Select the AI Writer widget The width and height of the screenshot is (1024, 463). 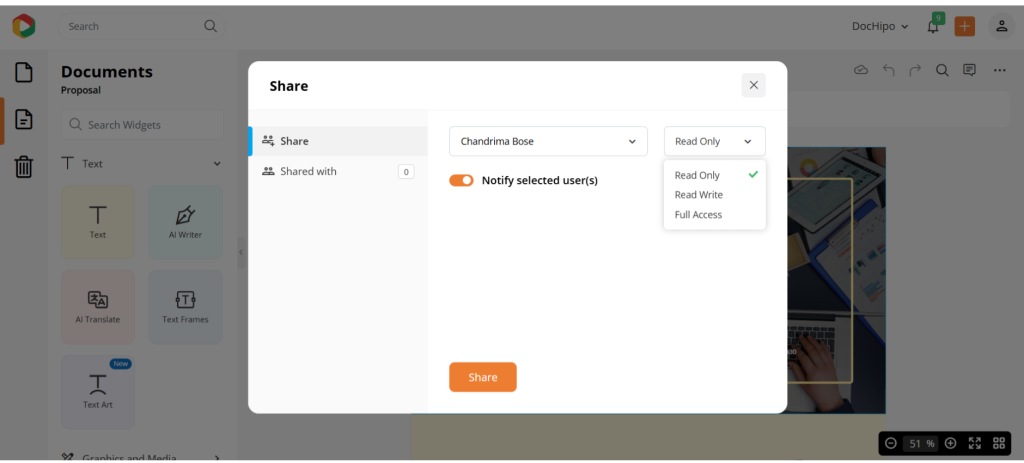[x=185, y=222]
